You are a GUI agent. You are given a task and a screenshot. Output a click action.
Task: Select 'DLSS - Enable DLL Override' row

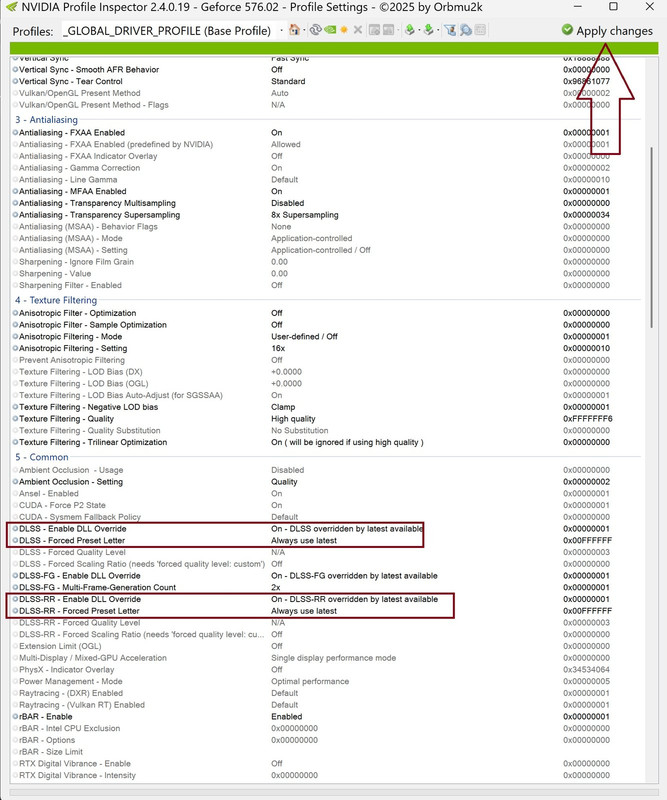(328, 529)
